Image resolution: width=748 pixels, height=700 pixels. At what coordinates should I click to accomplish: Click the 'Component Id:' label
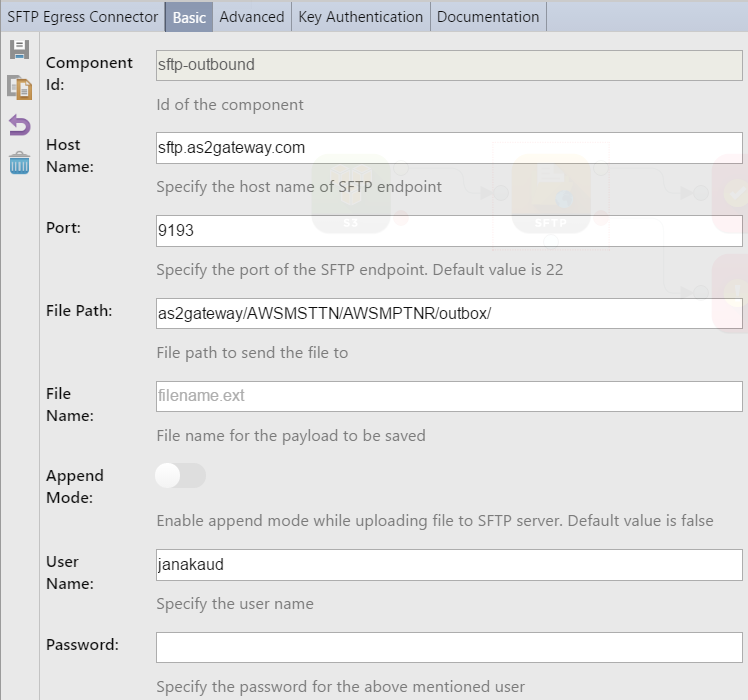tap(89, 73)
